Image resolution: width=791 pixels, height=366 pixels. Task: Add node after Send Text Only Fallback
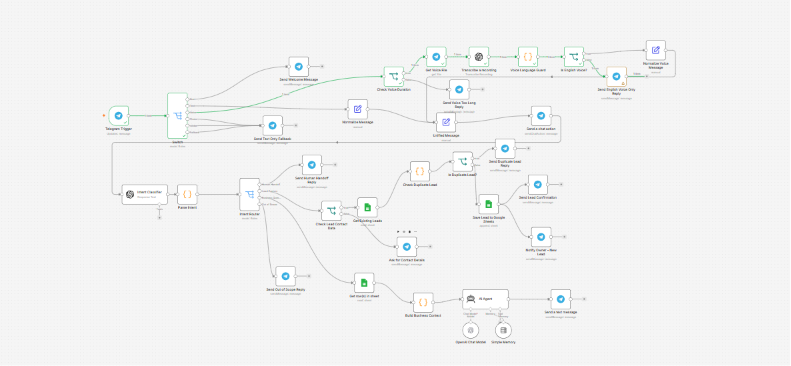296,126
